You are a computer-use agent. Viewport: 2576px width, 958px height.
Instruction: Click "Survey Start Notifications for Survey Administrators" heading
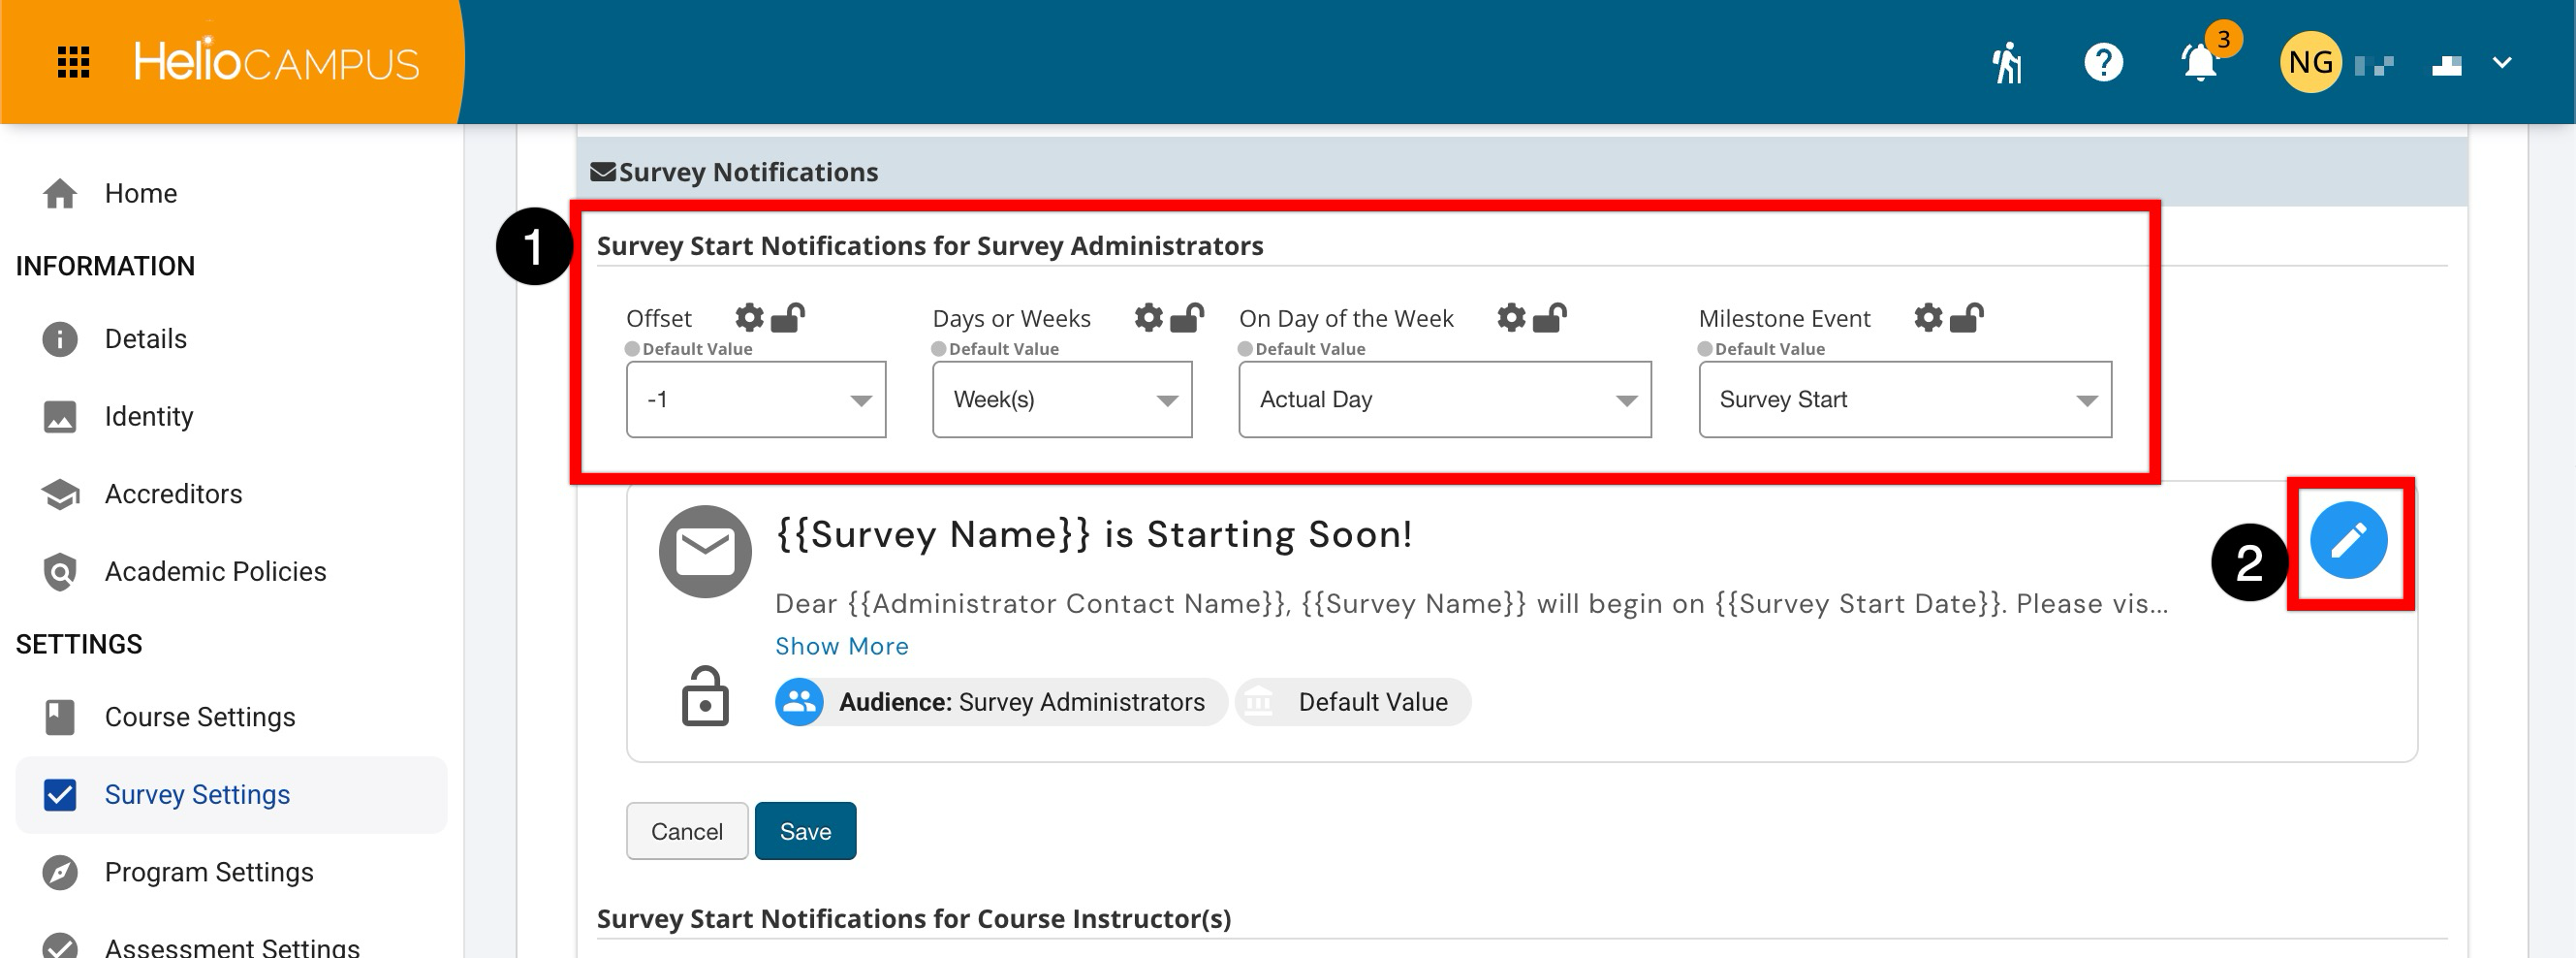930,246
